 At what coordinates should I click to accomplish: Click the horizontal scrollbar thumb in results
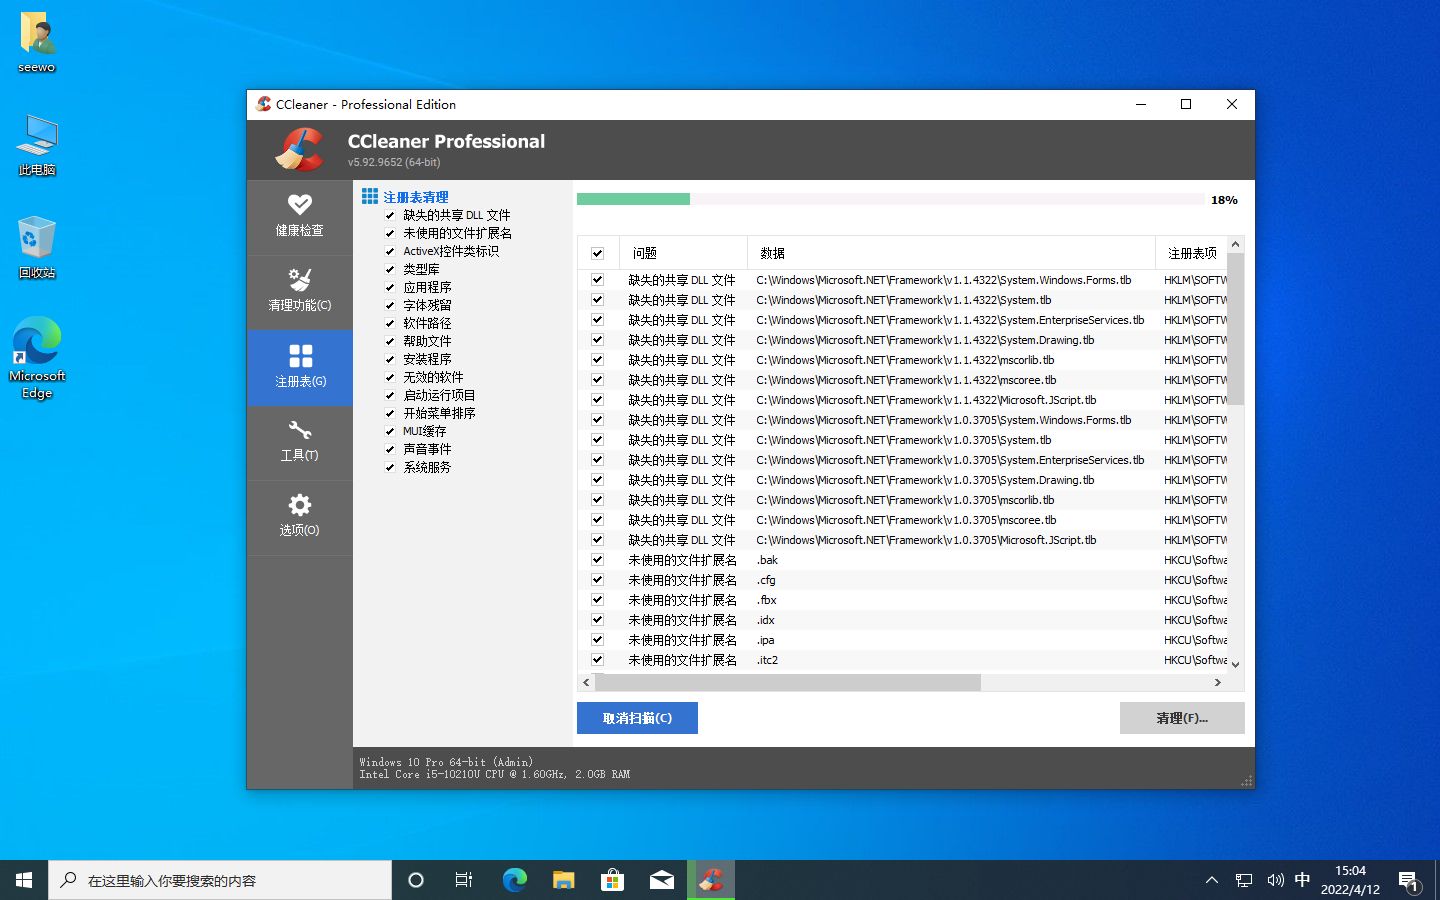click(788, 682)
